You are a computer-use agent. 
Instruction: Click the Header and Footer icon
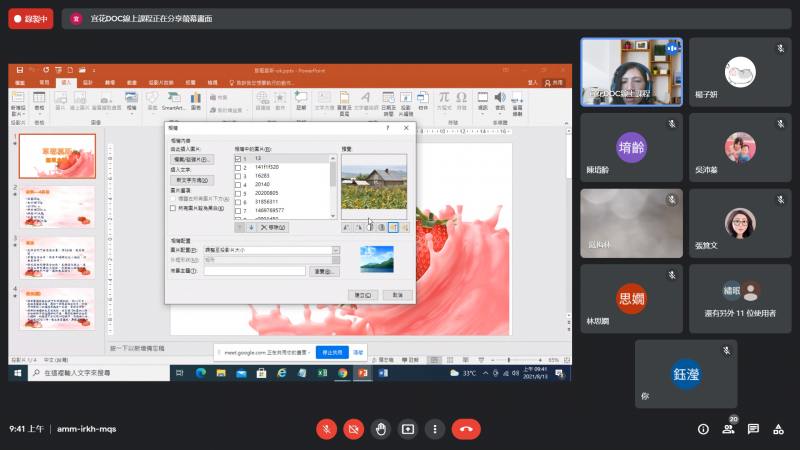(x=344, y=97)
